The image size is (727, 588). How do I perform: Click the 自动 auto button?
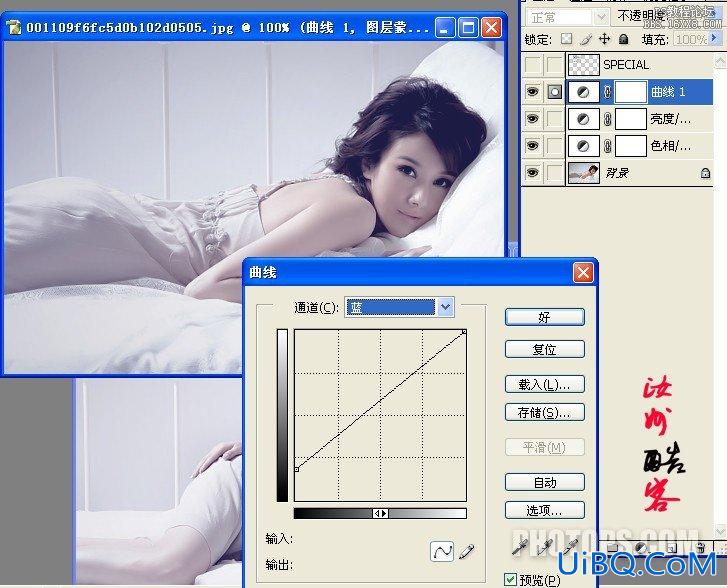click(x=544, y=483)
